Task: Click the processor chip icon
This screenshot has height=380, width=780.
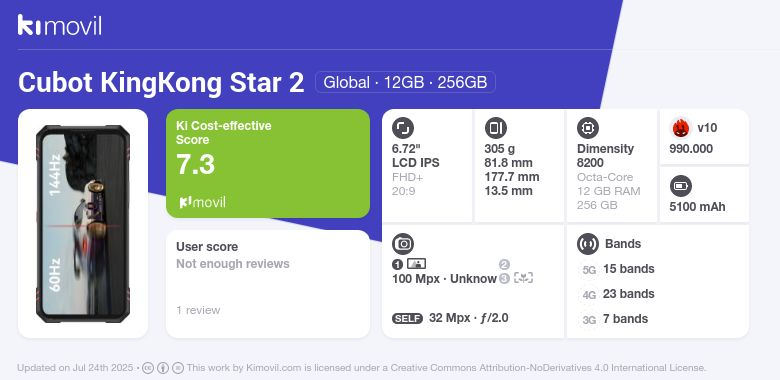Action: click(x=588, y=128)
